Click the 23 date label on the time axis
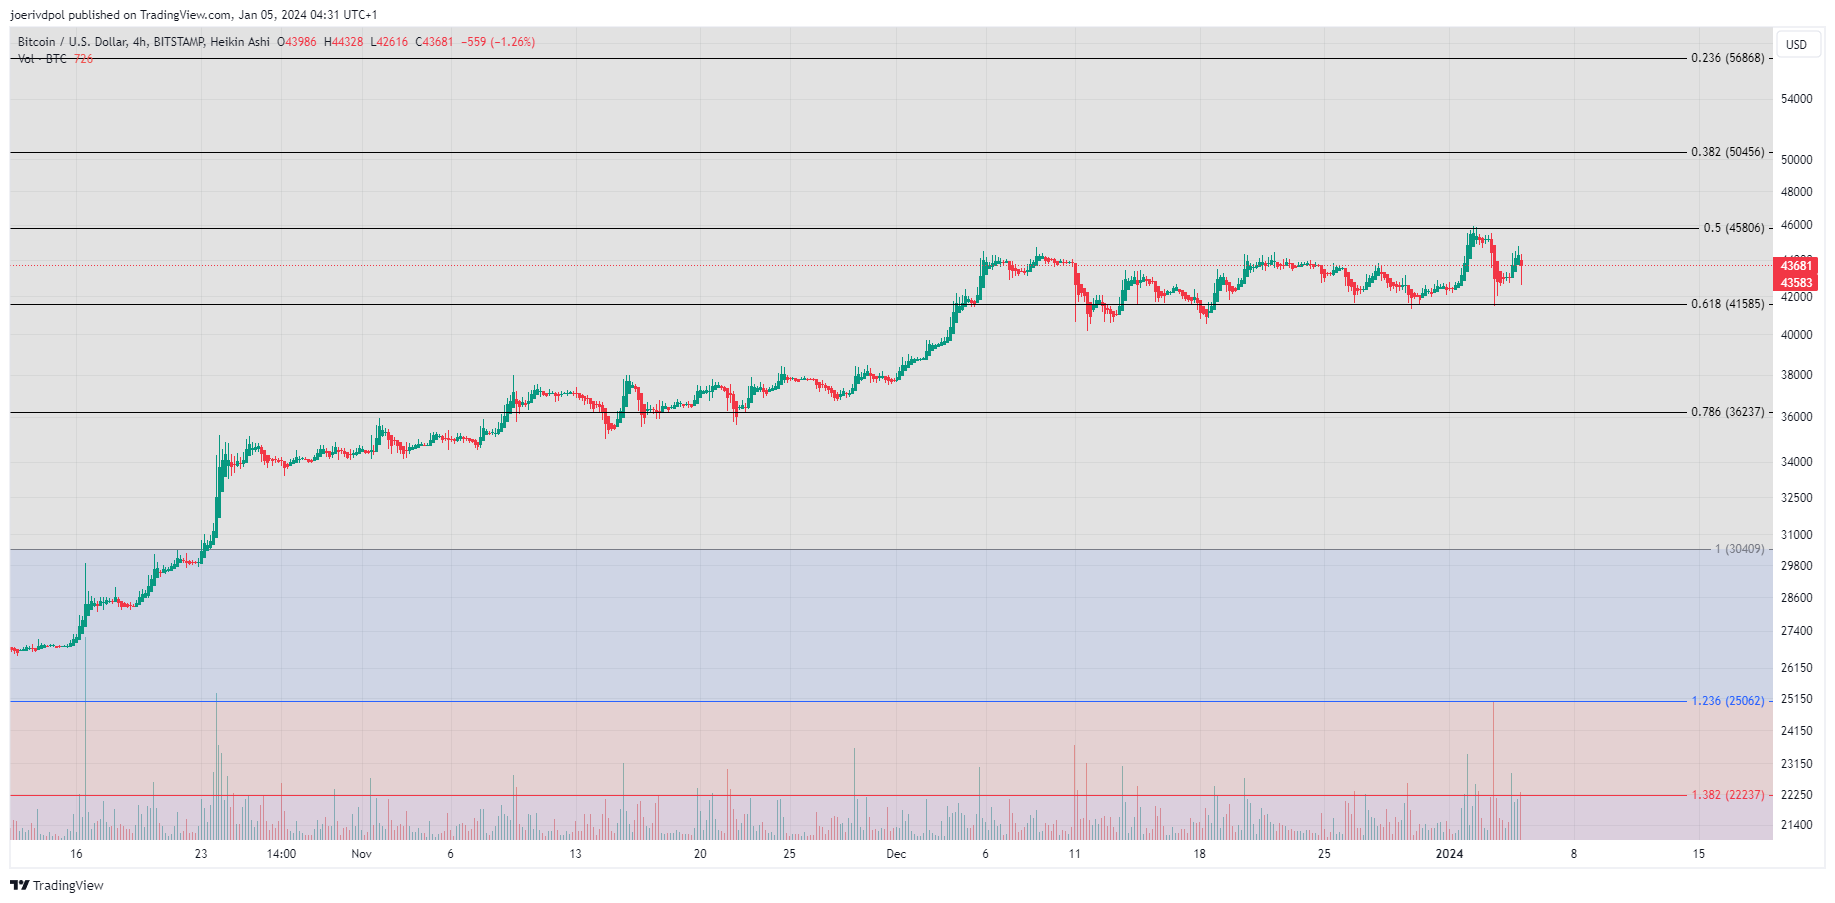The image size is (1835, 903). [201, 854]
